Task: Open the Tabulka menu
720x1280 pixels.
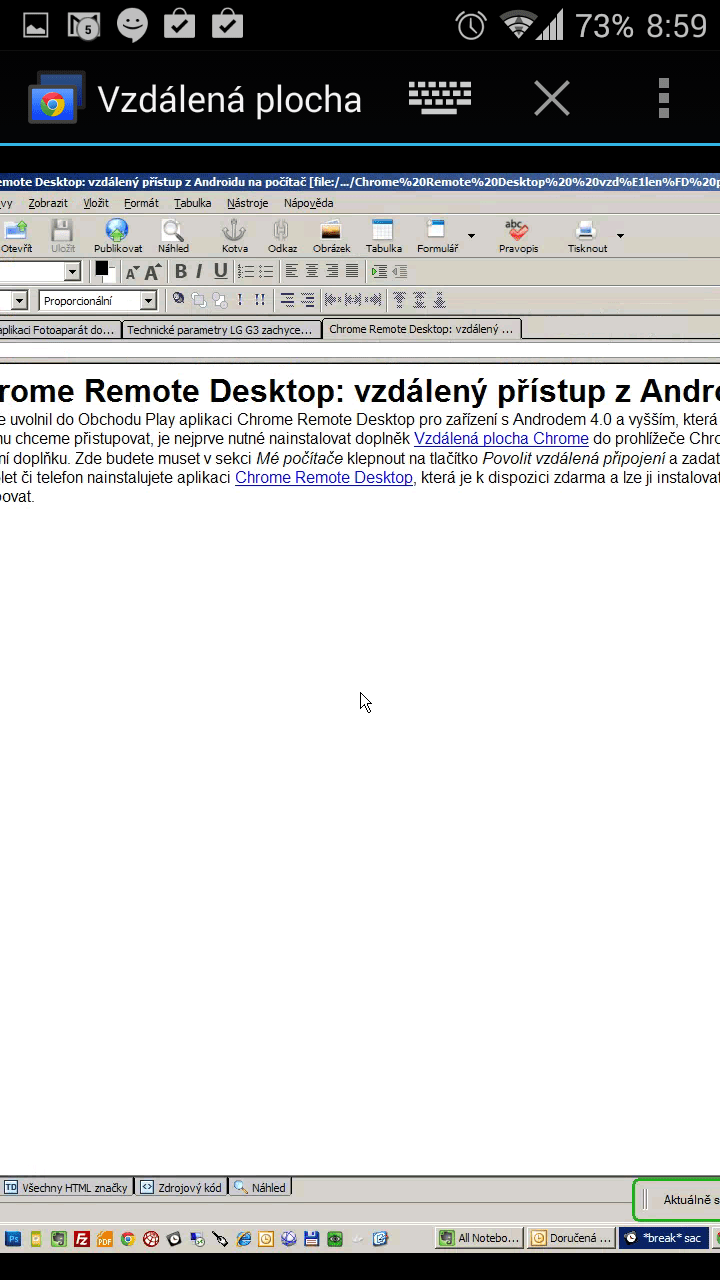Action: 193,203
